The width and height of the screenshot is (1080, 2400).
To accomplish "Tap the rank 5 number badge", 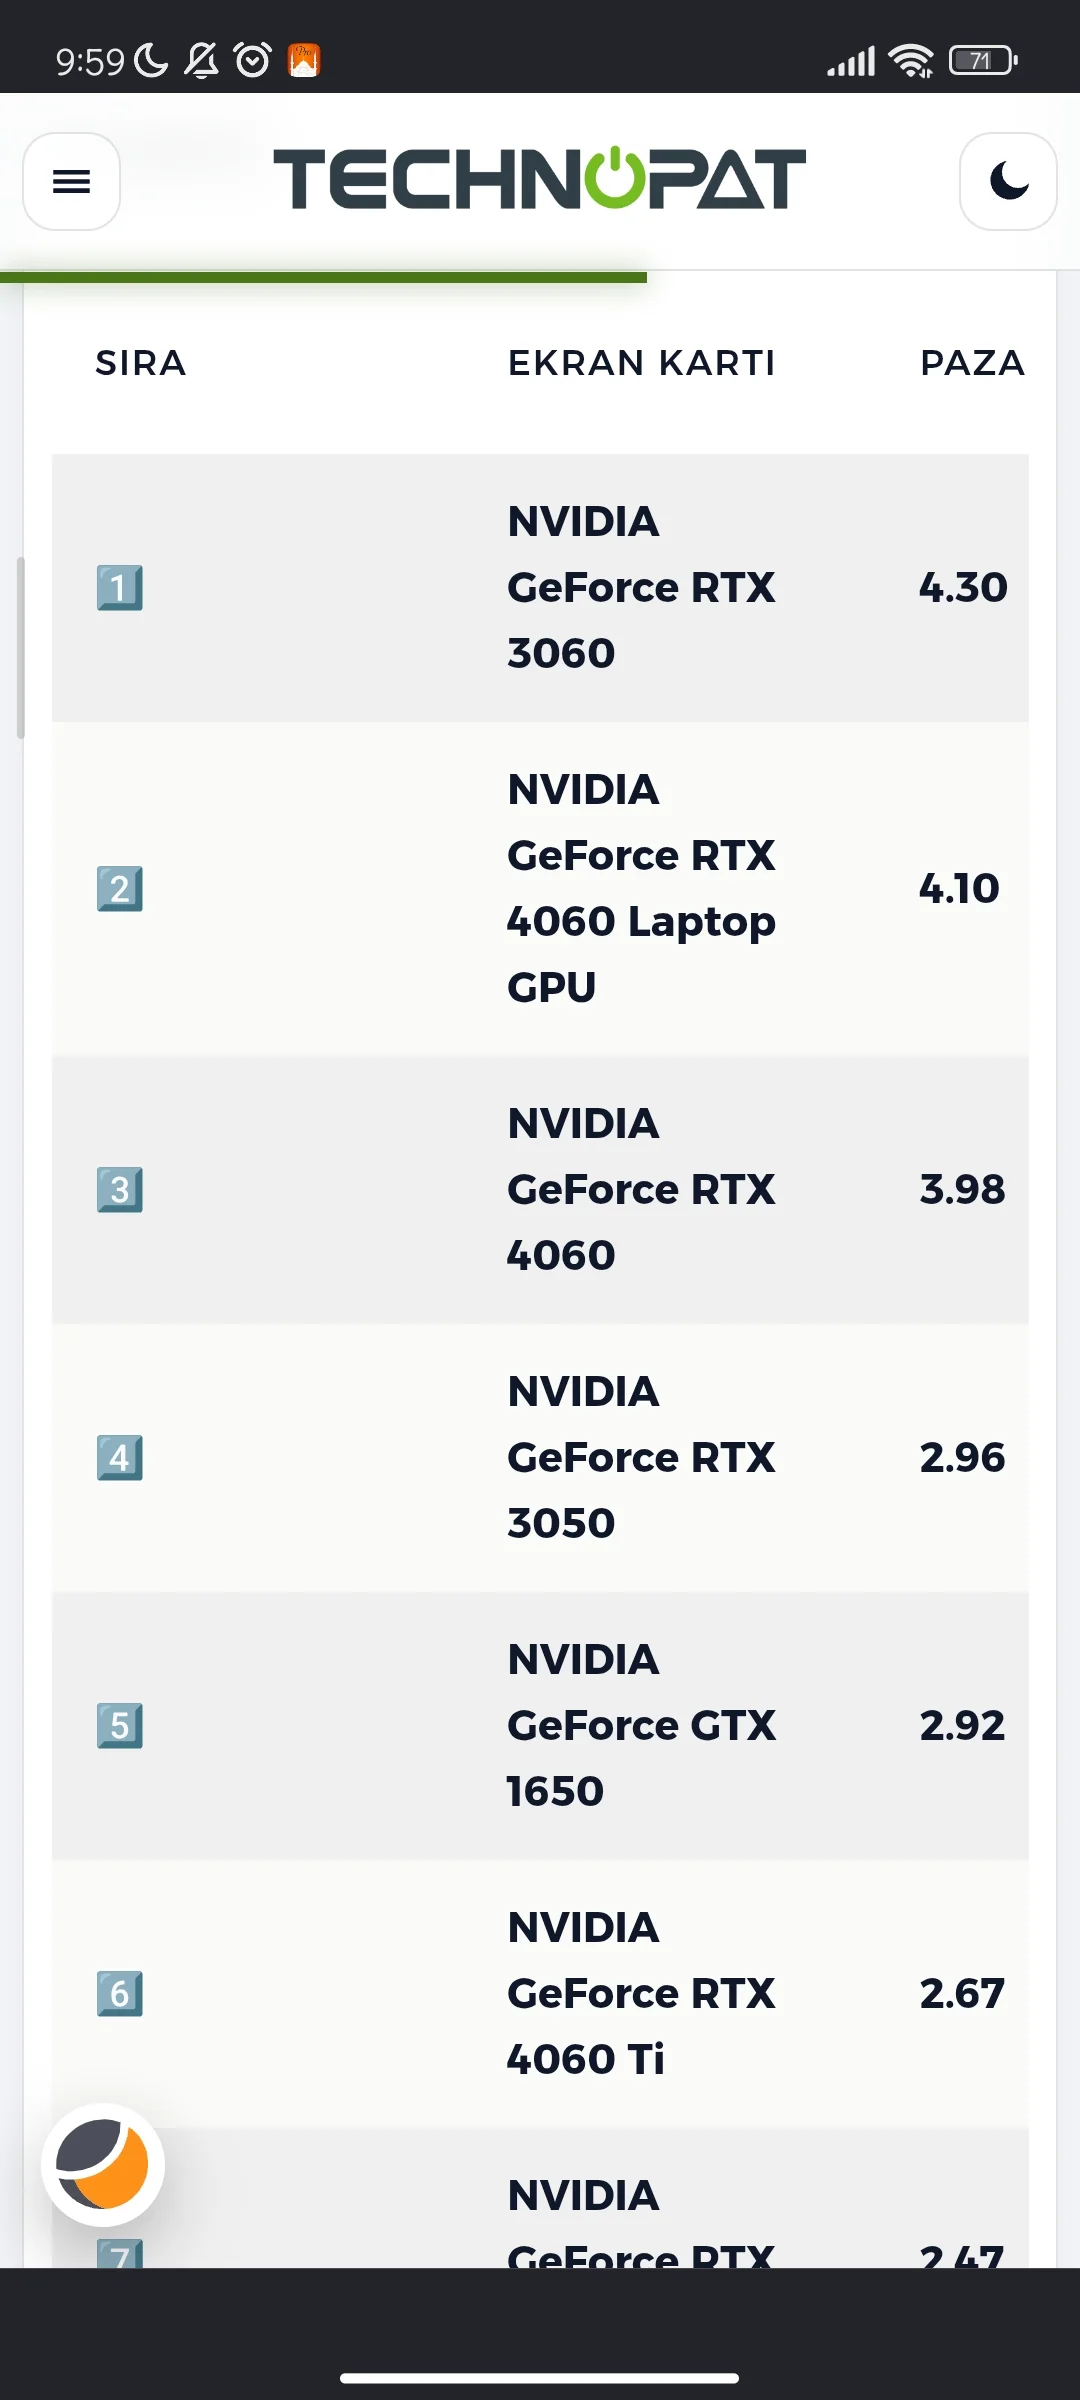I will point(120,1726).
